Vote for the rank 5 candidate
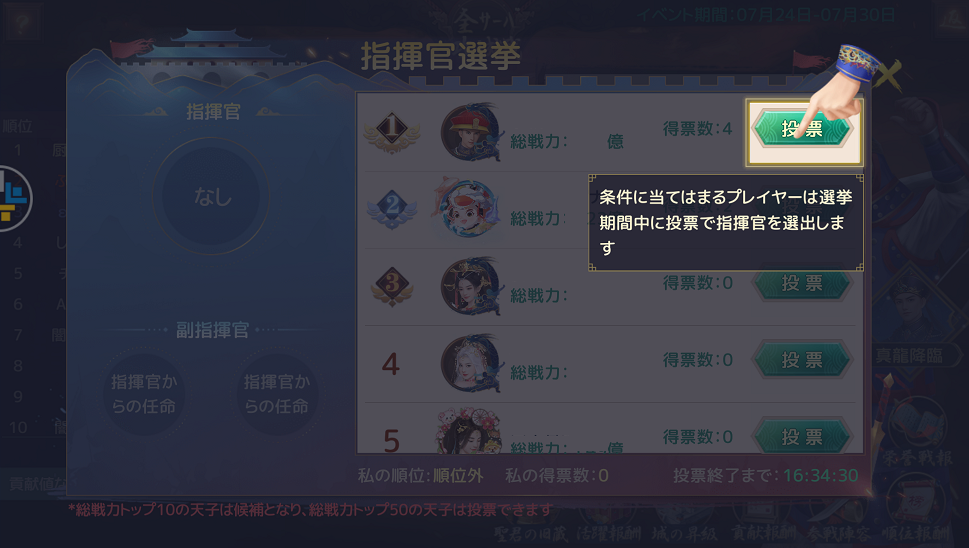Viewport: 969px width, 548px height. coord(802,437)
